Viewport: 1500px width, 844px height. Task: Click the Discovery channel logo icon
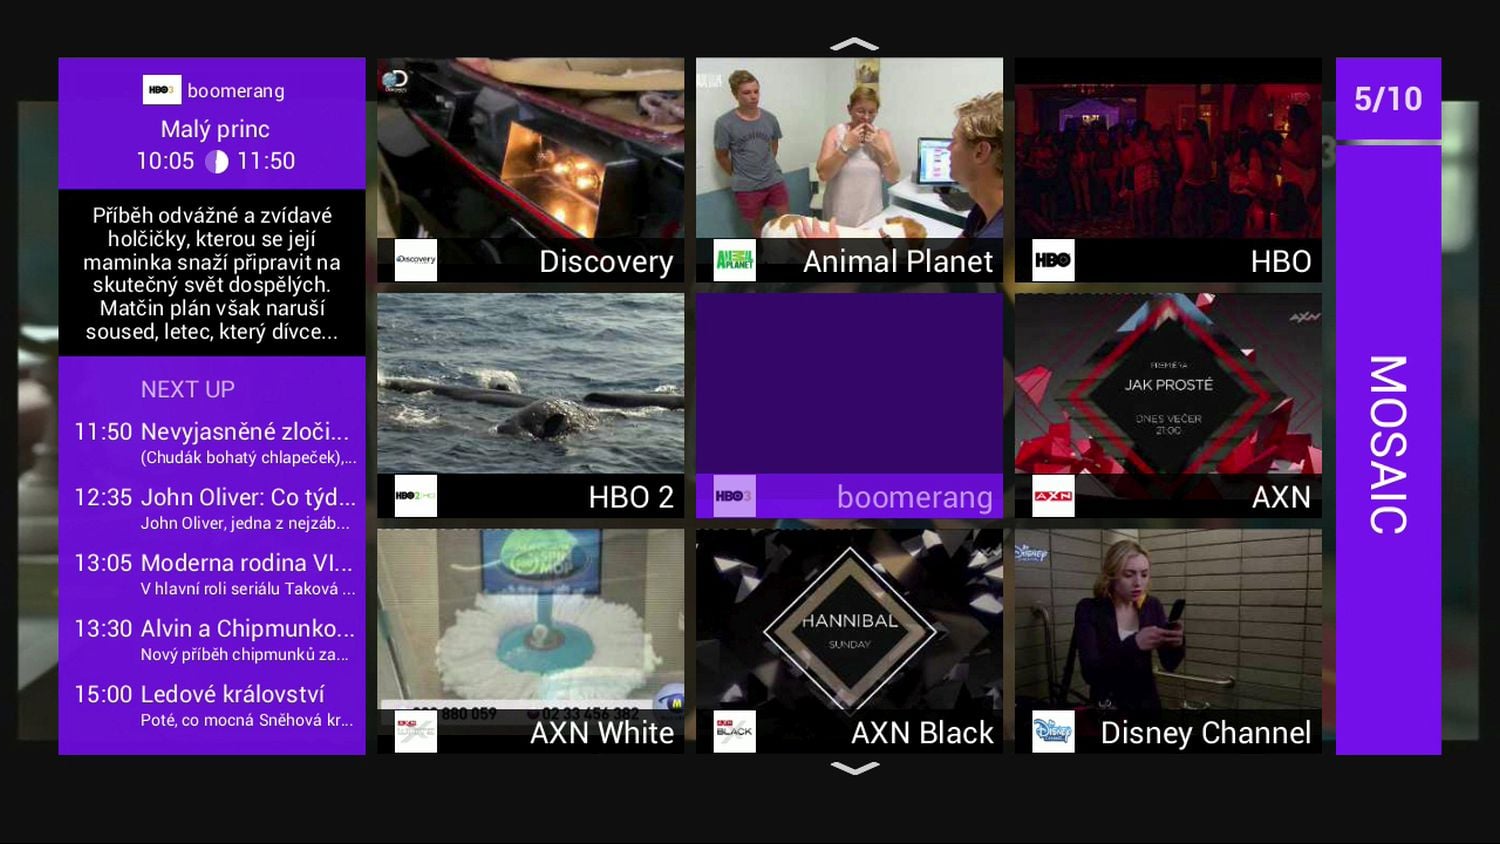point(416,260)
